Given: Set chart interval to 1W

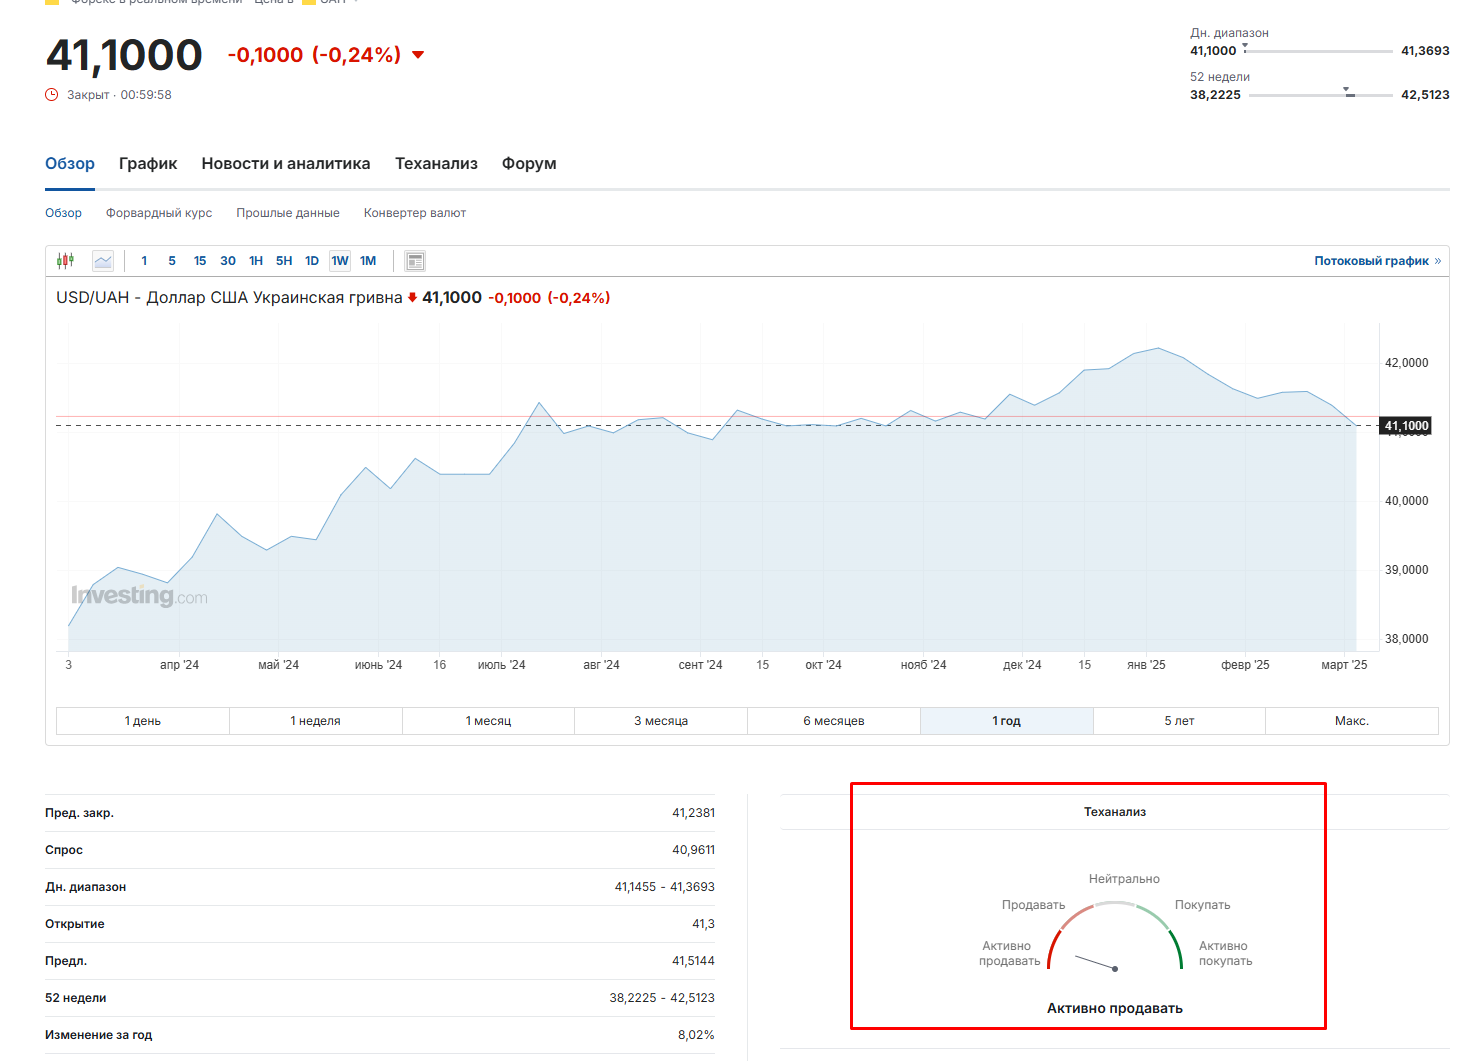Looking at the screenshot, I should coord(340,261).
